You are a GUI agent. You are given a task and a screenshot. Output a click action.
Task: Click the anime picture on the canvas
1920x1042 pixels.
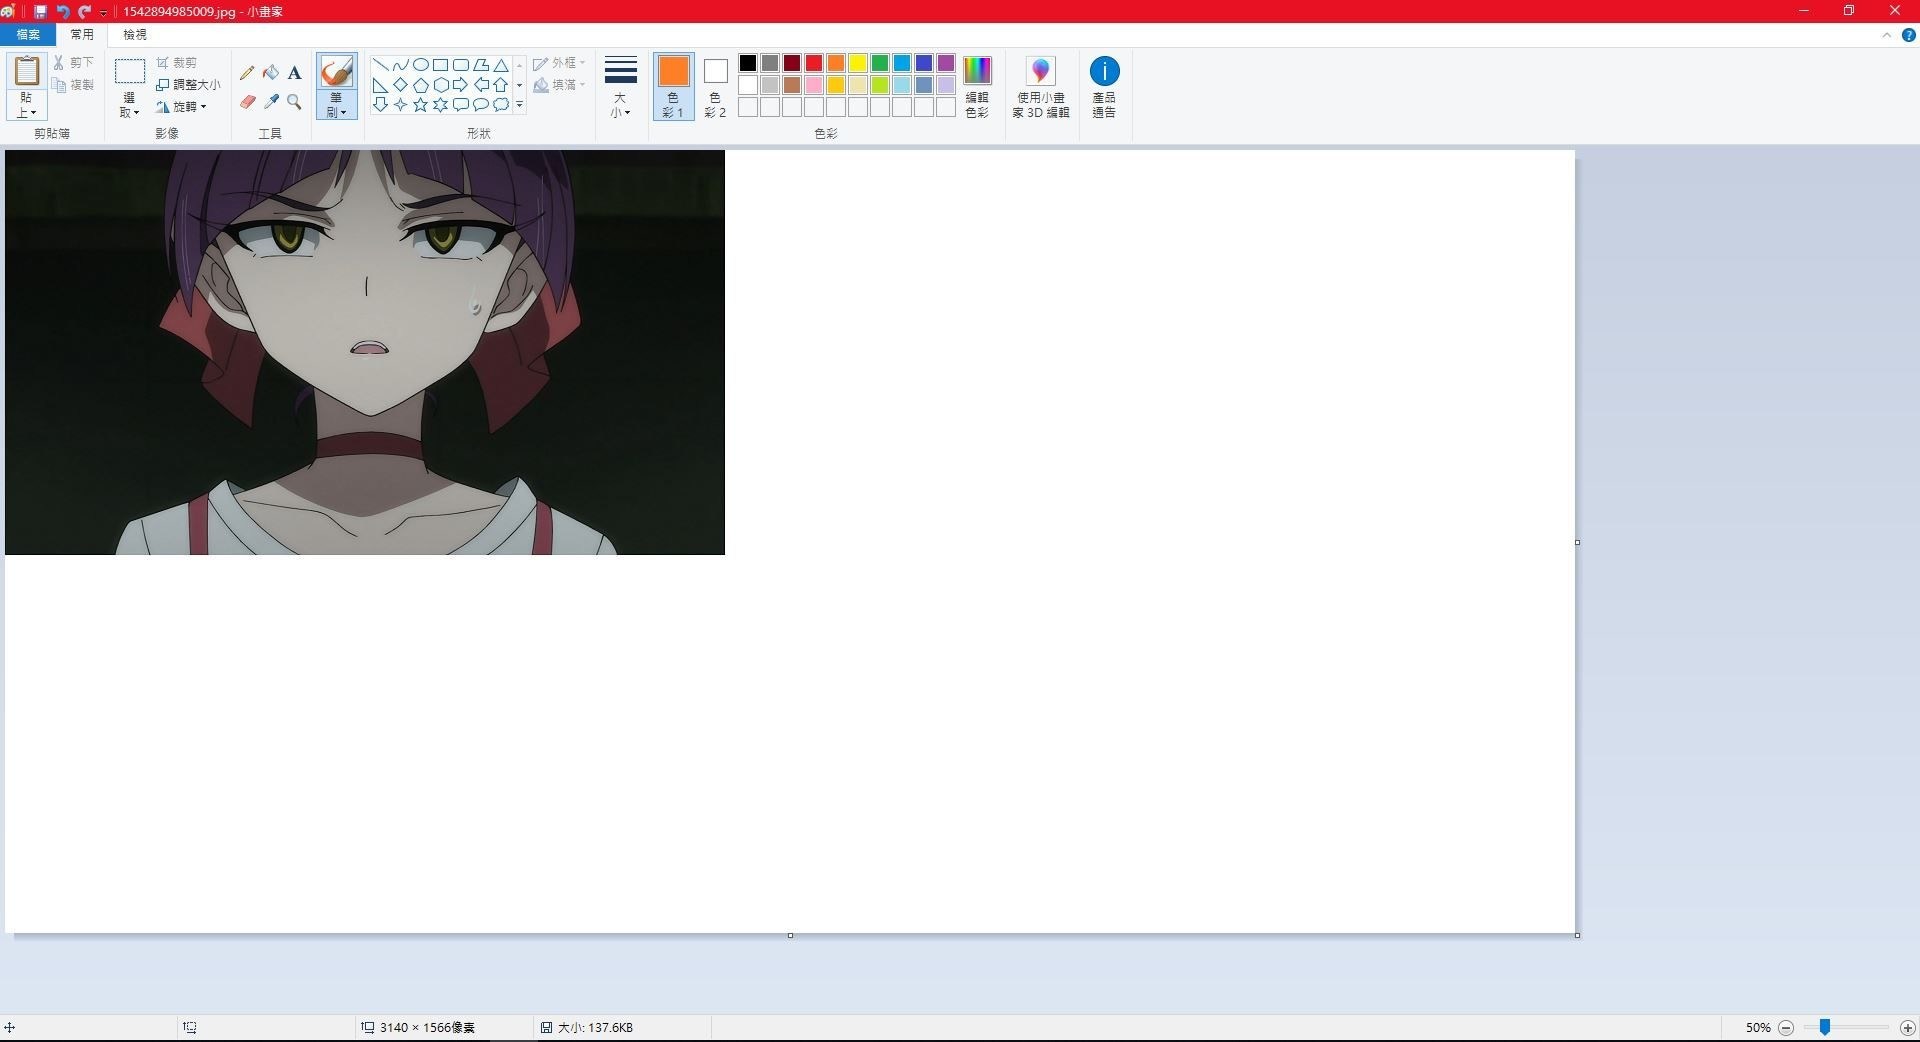(x=365, y=352)
